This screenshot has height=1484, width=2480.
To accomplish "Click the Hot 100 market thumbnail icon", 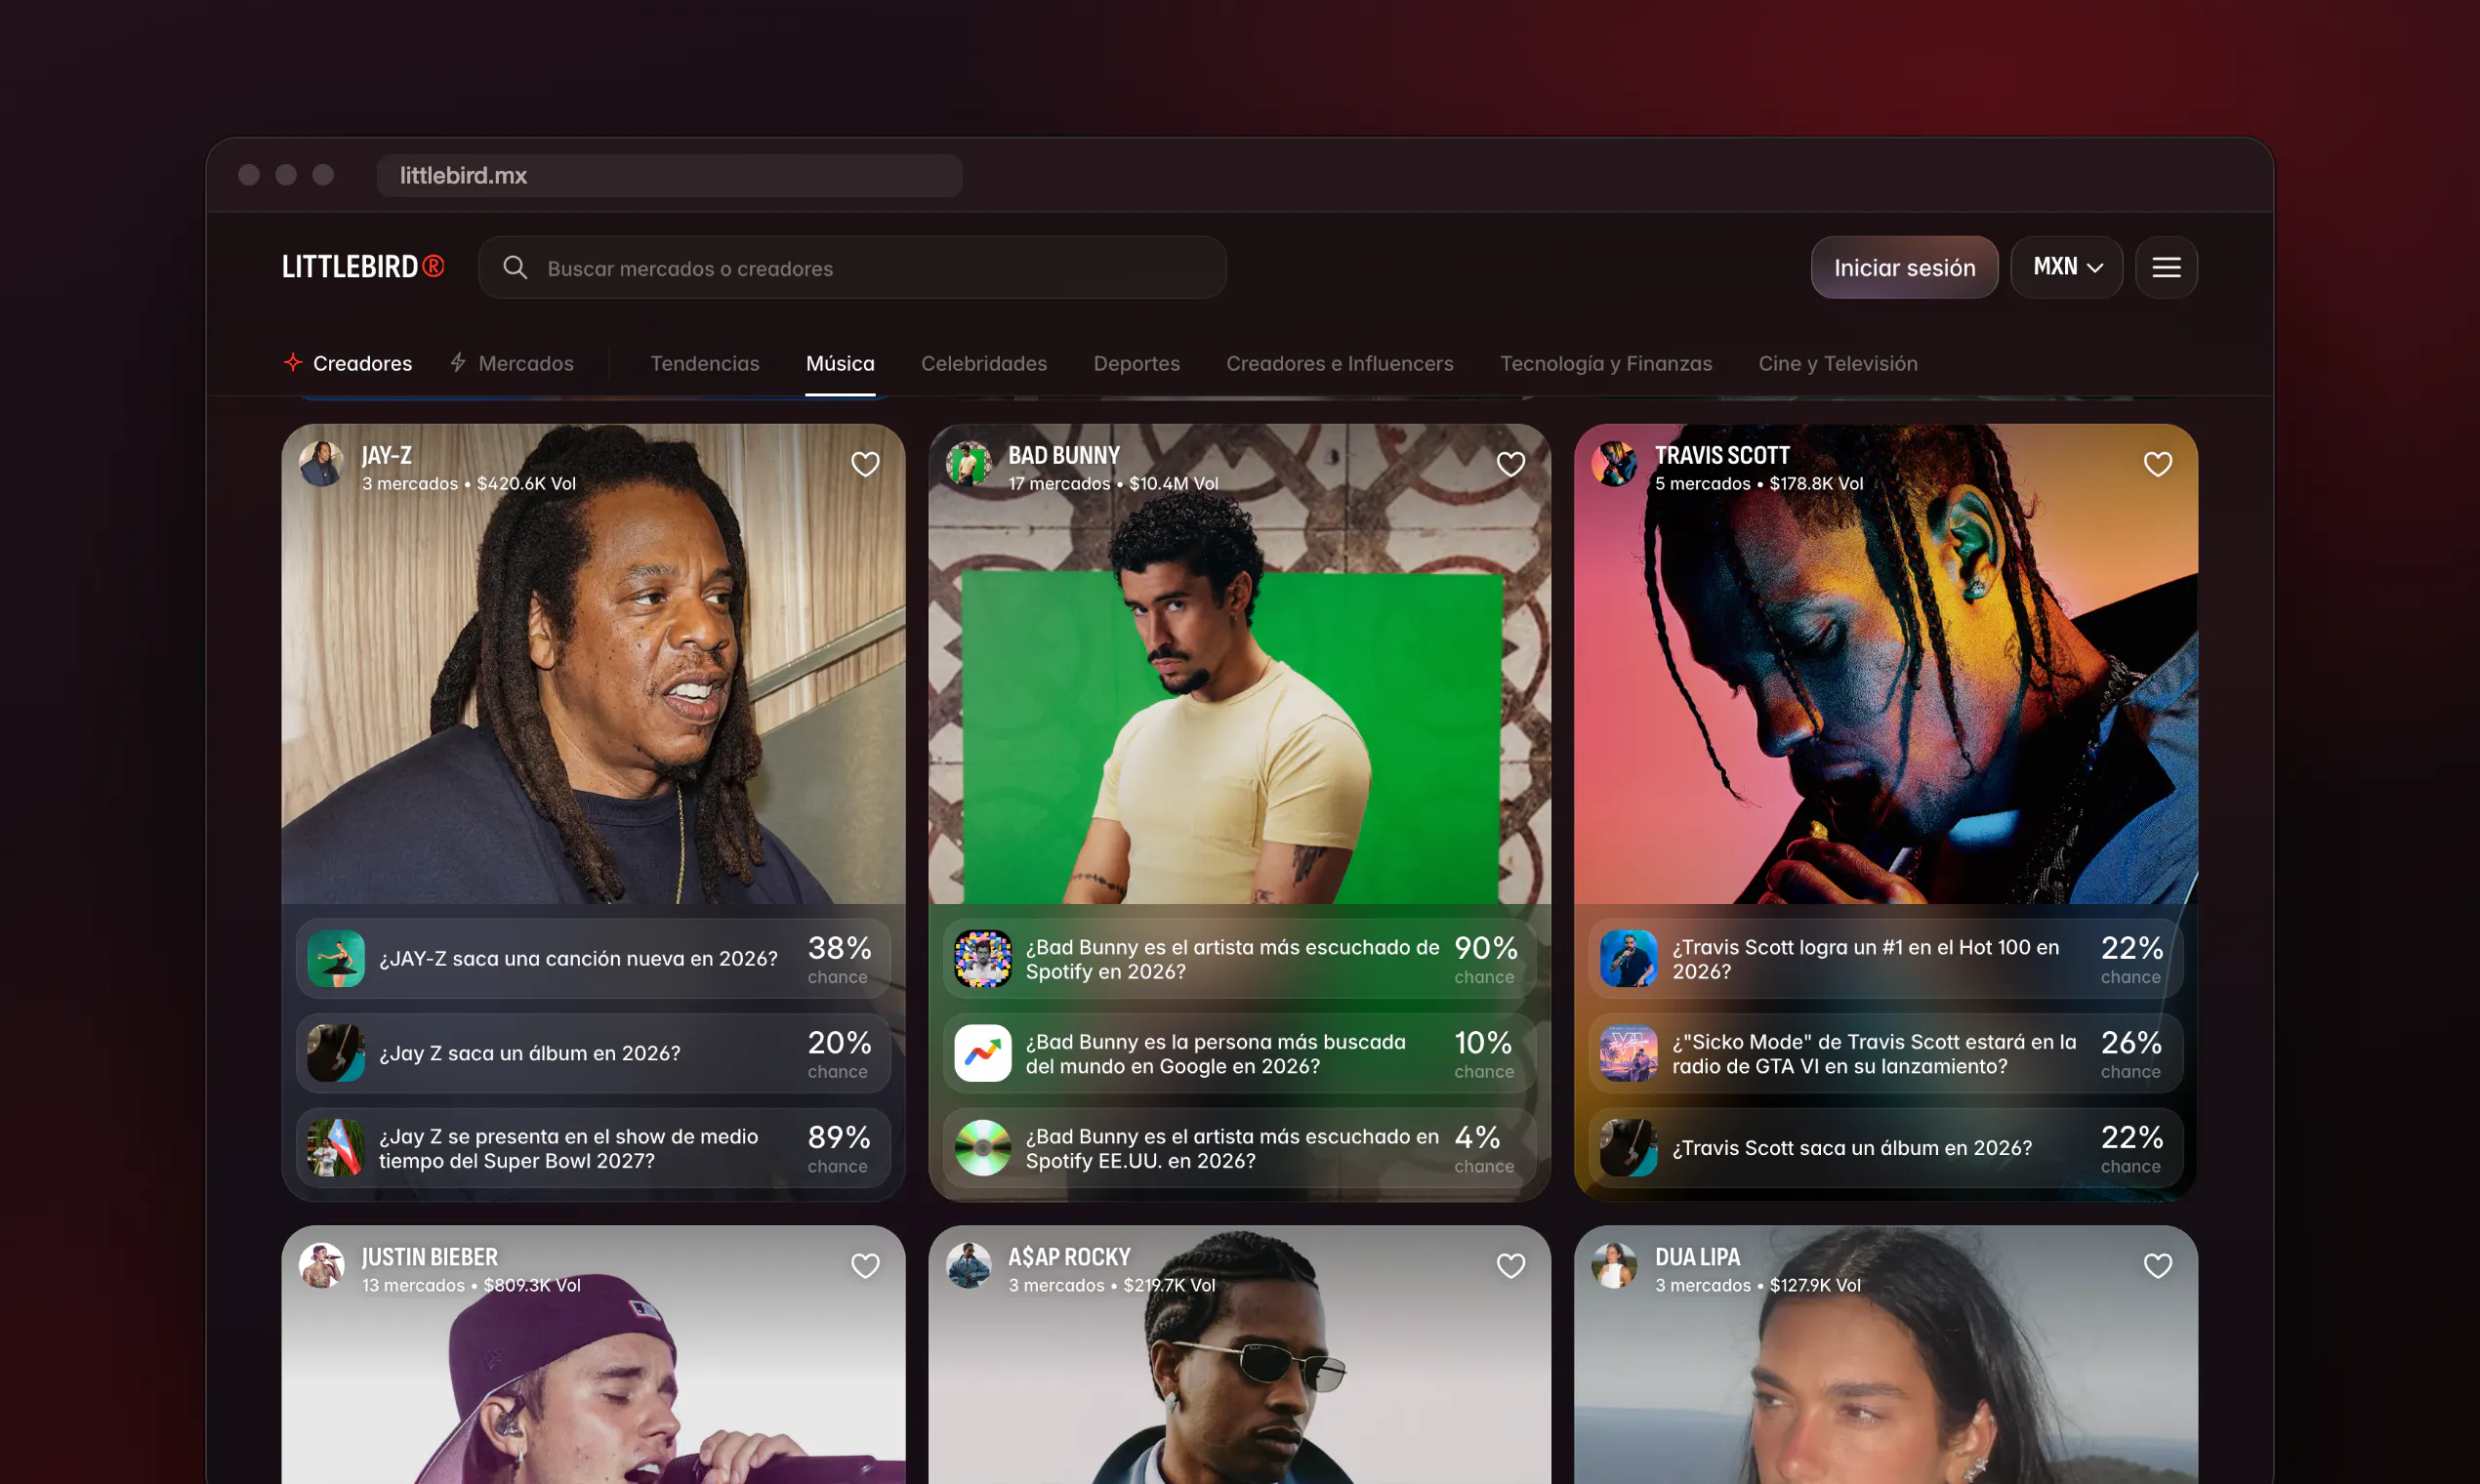I will click(x=1628, y=959).
